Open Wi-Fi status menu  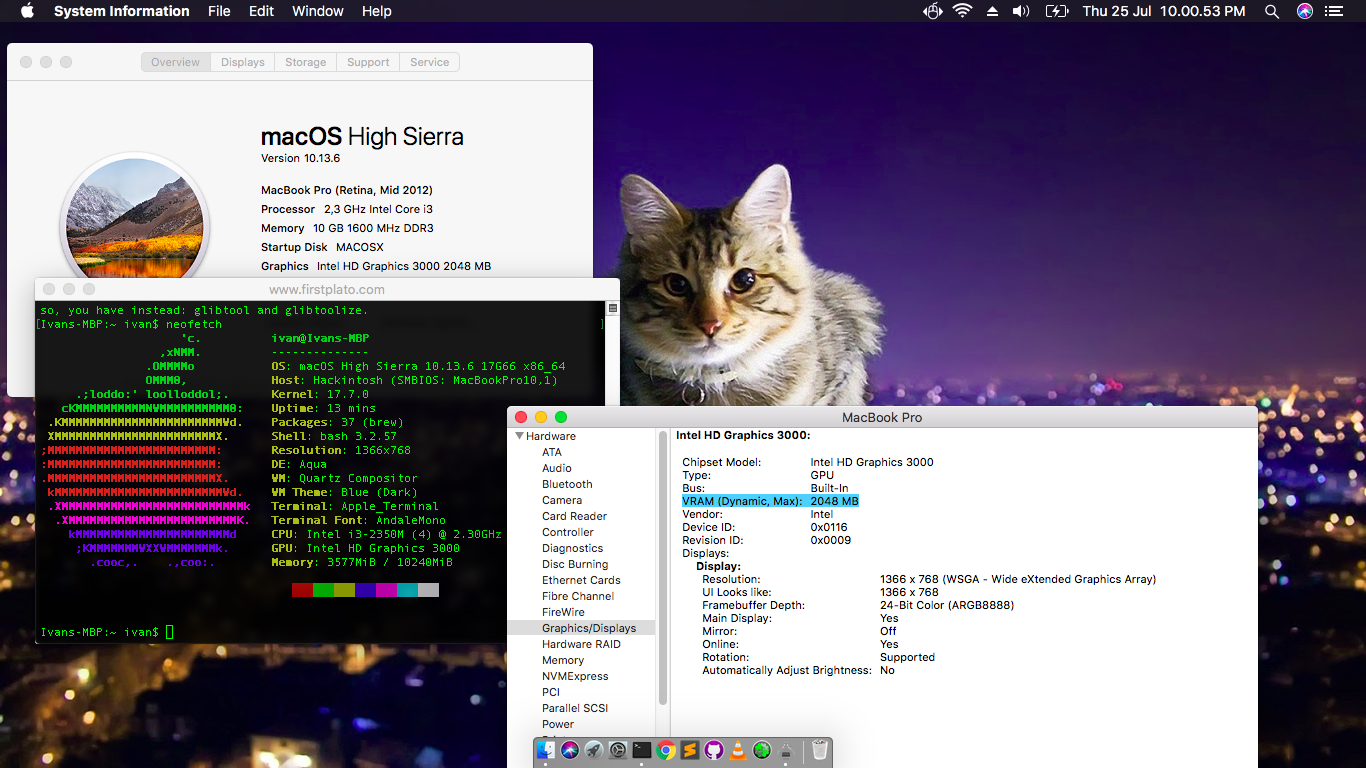[962, 11]
